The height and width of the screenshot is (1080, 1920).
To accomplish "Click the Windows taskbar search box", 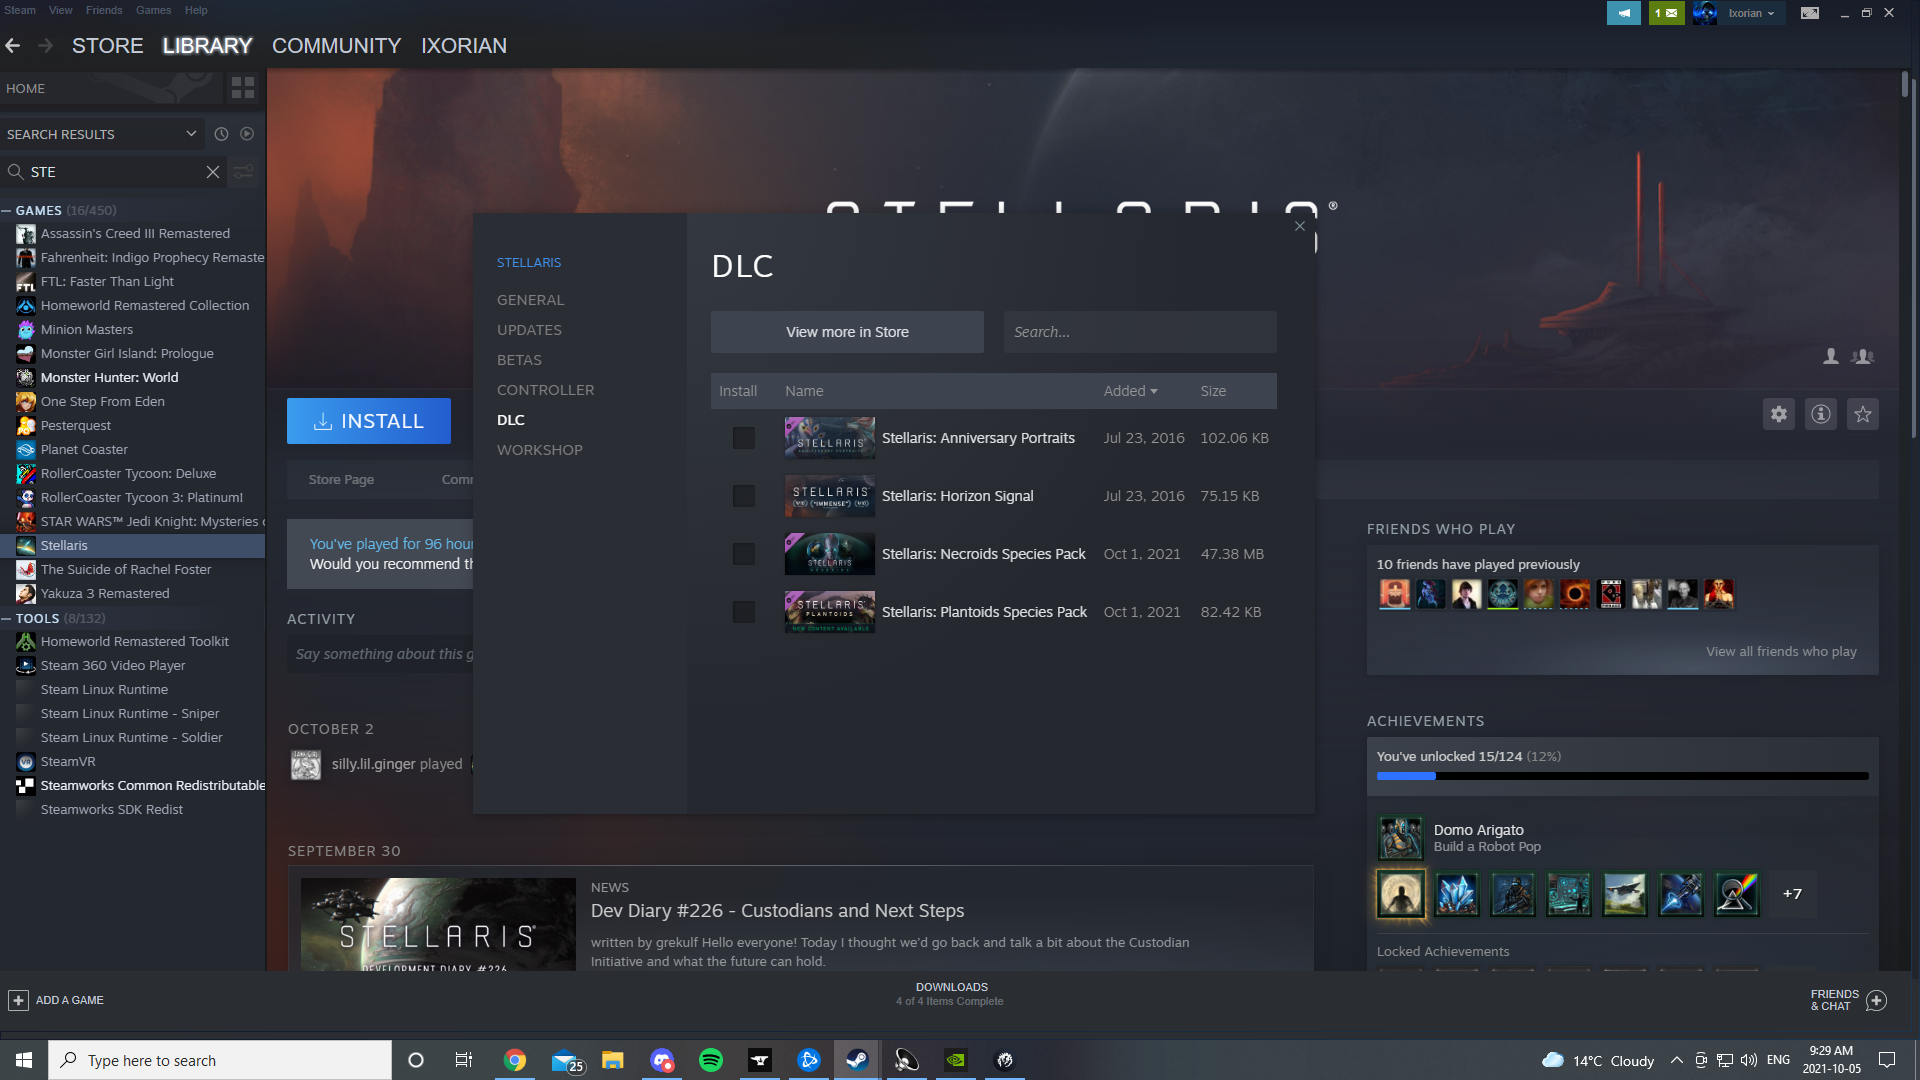I will tap(220, 1060).
